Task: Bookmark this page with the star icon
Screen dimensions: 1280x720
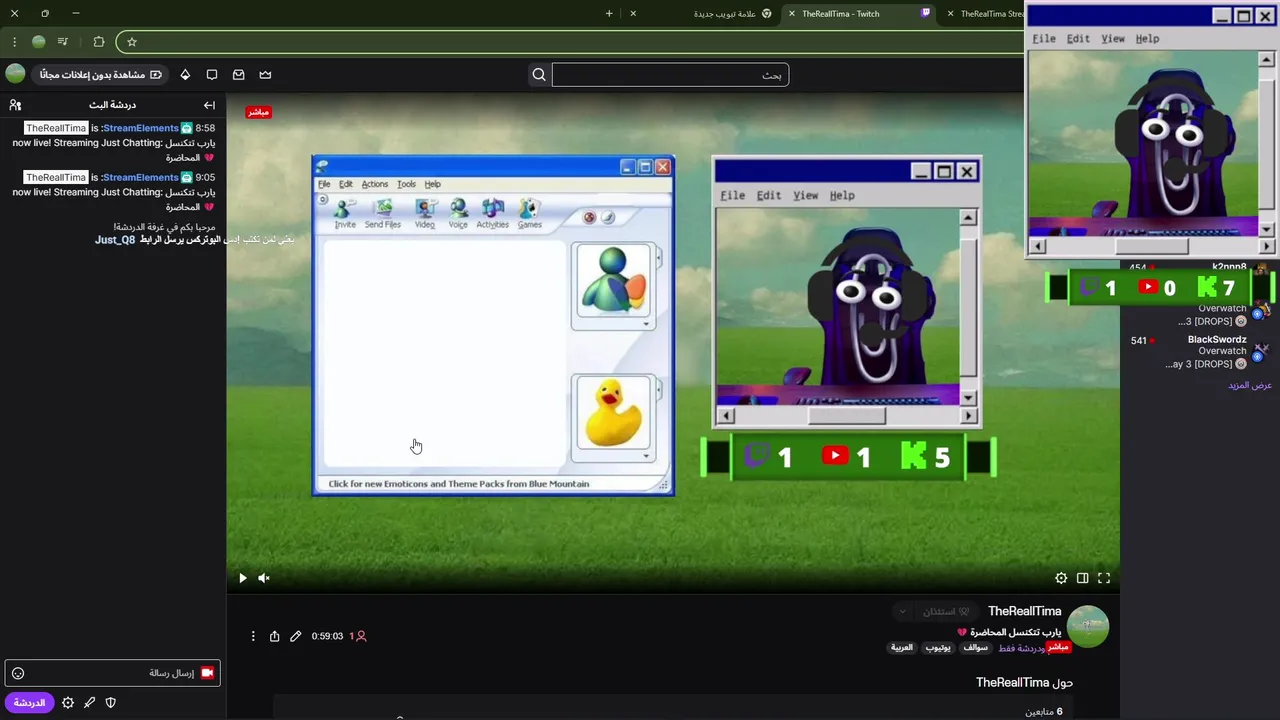Action: coord(132,42)
